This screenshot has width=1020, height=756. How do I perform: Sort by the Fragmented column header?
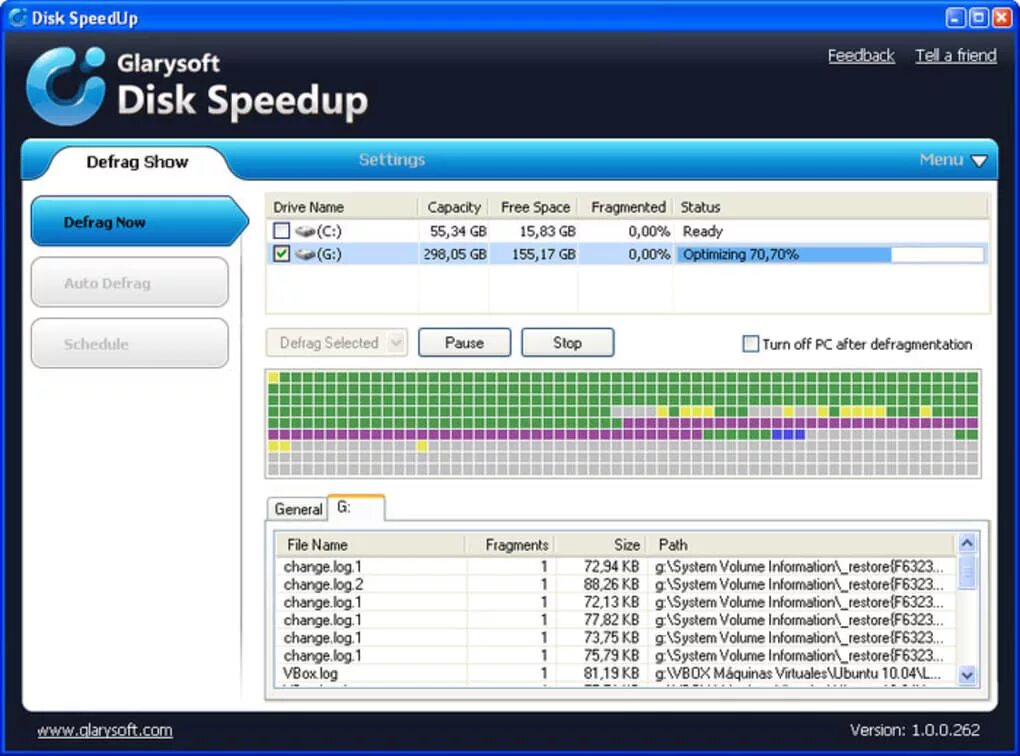626,207
